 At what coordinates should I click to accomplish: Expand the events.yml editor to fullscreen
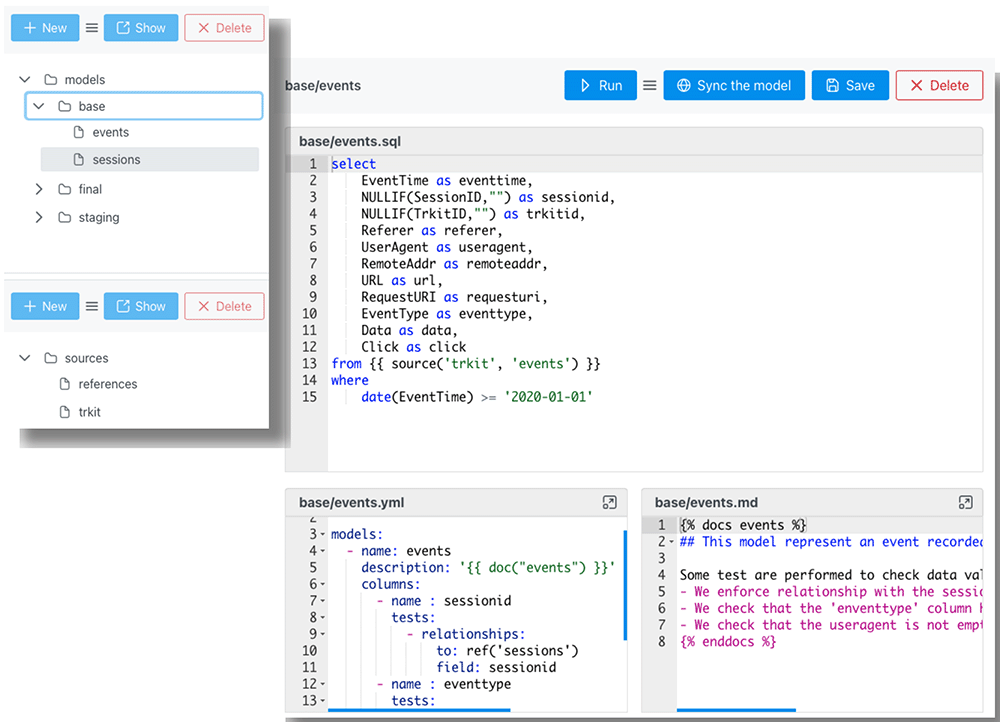coord(610,503)
